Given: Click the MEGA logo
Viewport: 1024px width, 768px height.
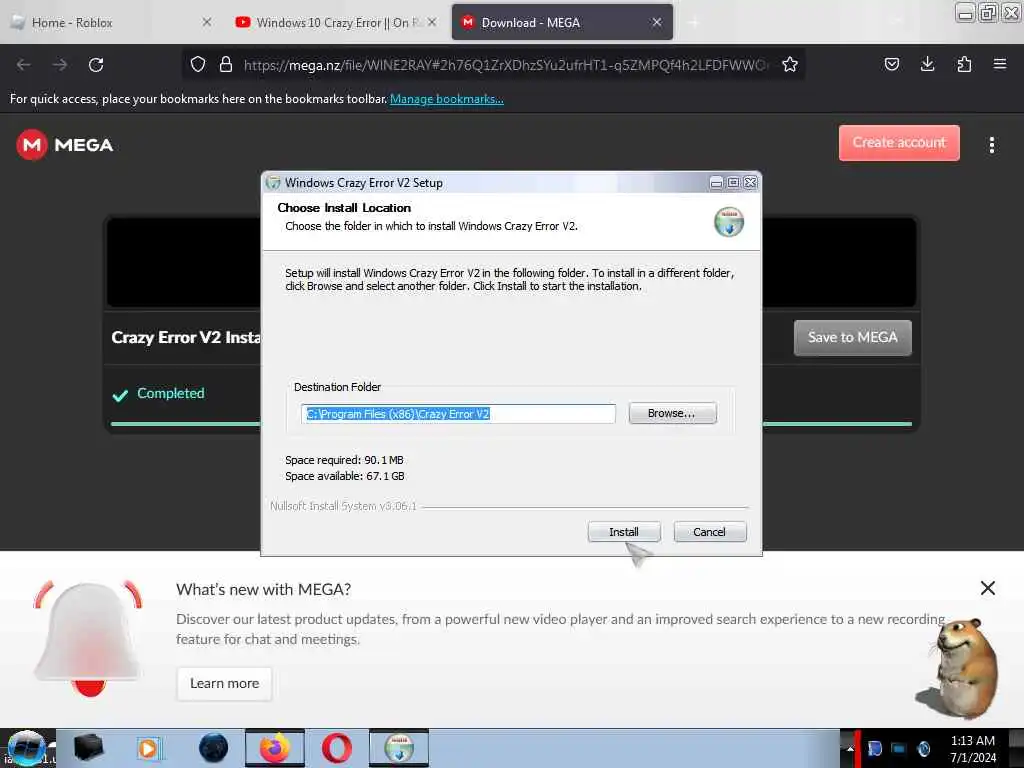Looking at the screenshot, I should [65, 144].
